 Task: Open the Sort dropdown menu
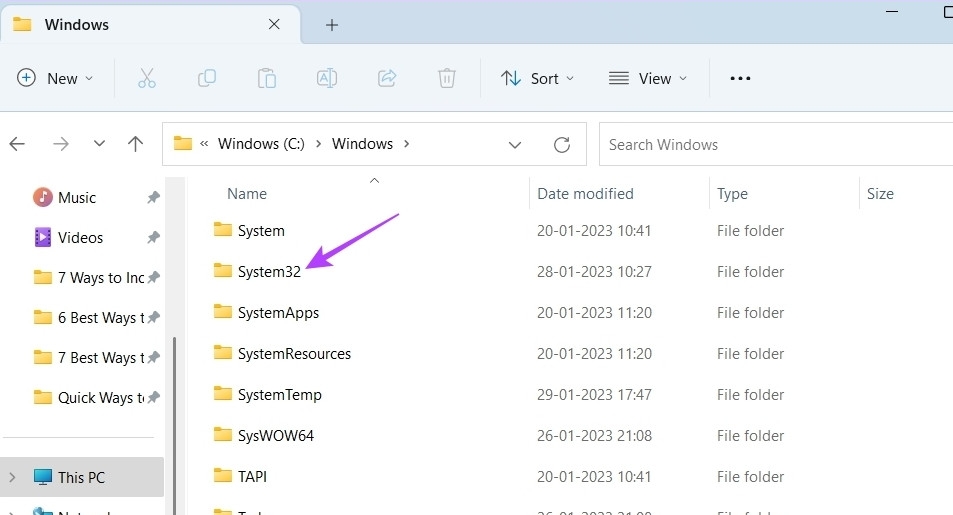point(537,78)
